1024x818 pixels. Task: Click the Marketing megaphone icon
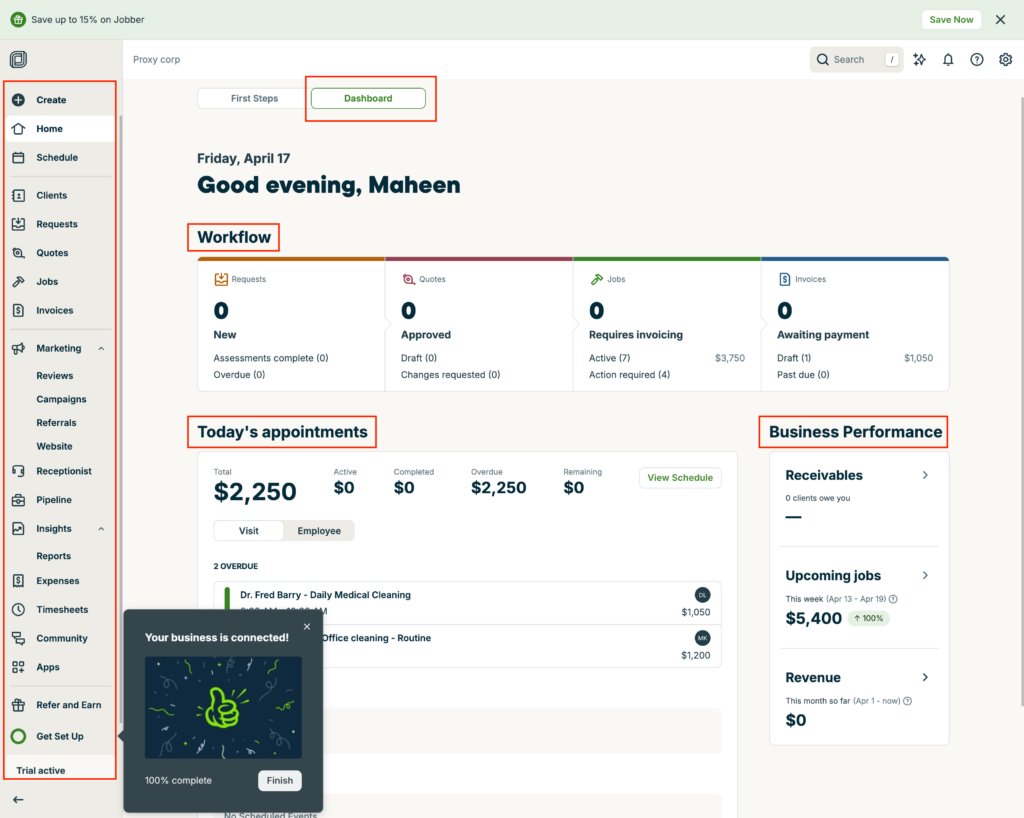pyautogui.click(x=18, y=348)
